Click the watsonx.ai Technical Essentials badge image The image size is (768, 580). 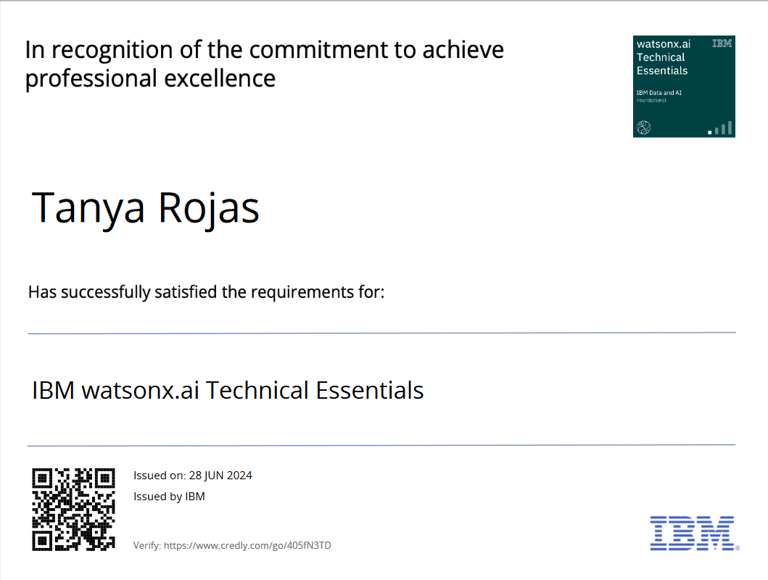[x=684, y=86]
